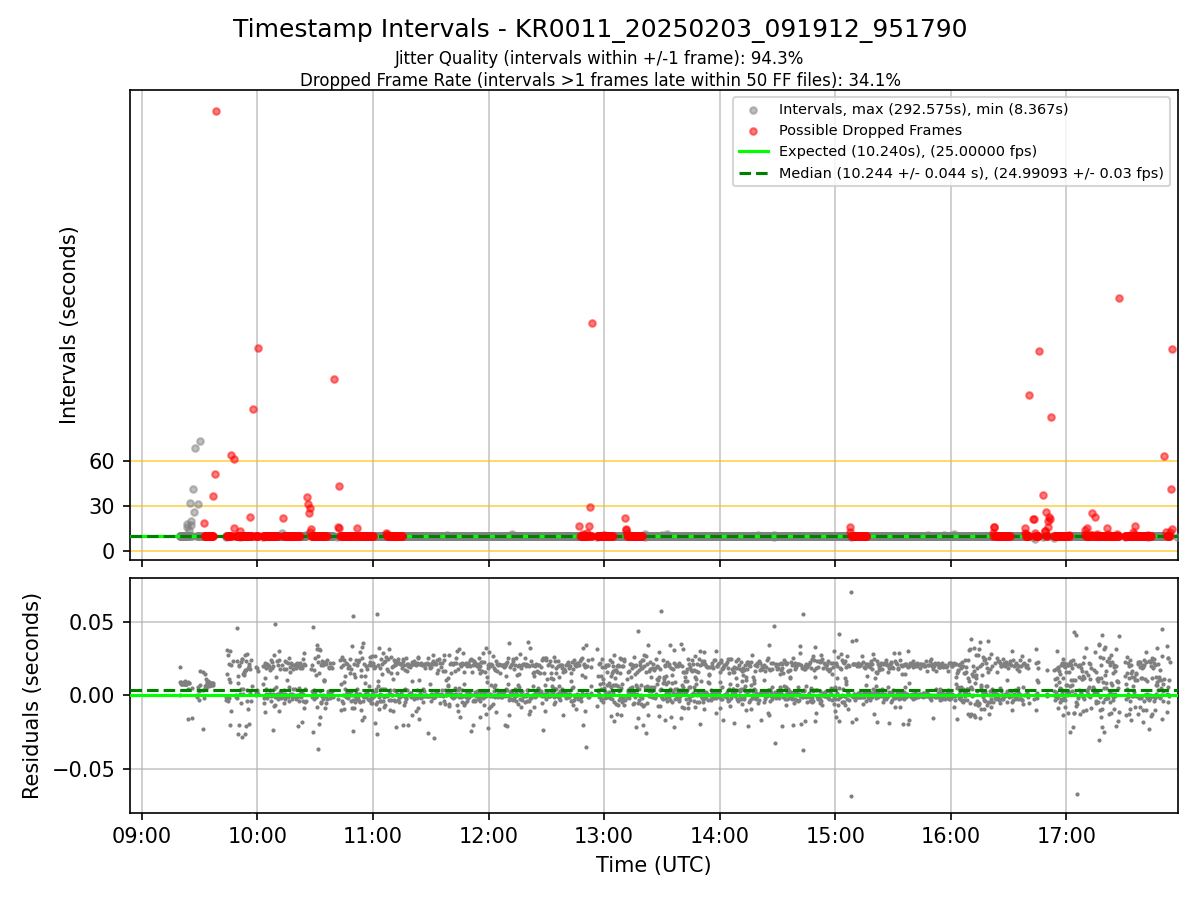The image size is (1200, 900).
Task: Click the highest red dropped-frame point near 09:40
Action: [x=216, y=111]
